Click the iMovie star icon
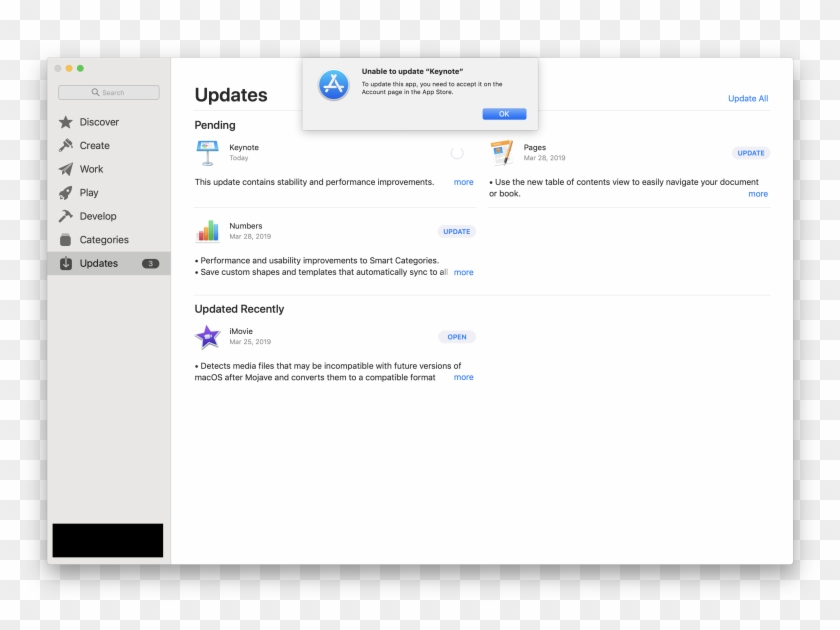The width and height of the screenshot is (840, 630). click(207, 337)
